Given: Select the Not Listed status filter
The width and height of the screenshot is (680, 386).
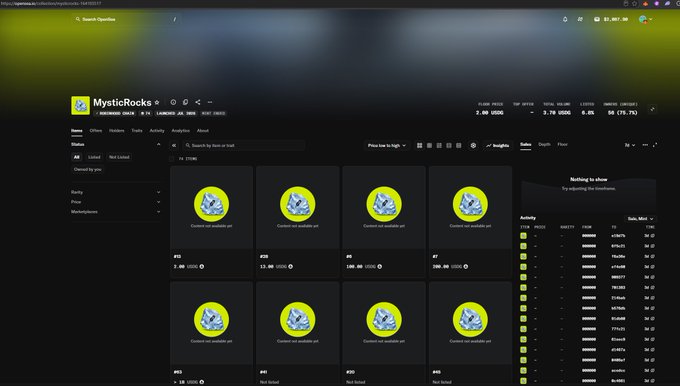Looking at the screenshot, I should pyautogui.click(x=119, y=157).
